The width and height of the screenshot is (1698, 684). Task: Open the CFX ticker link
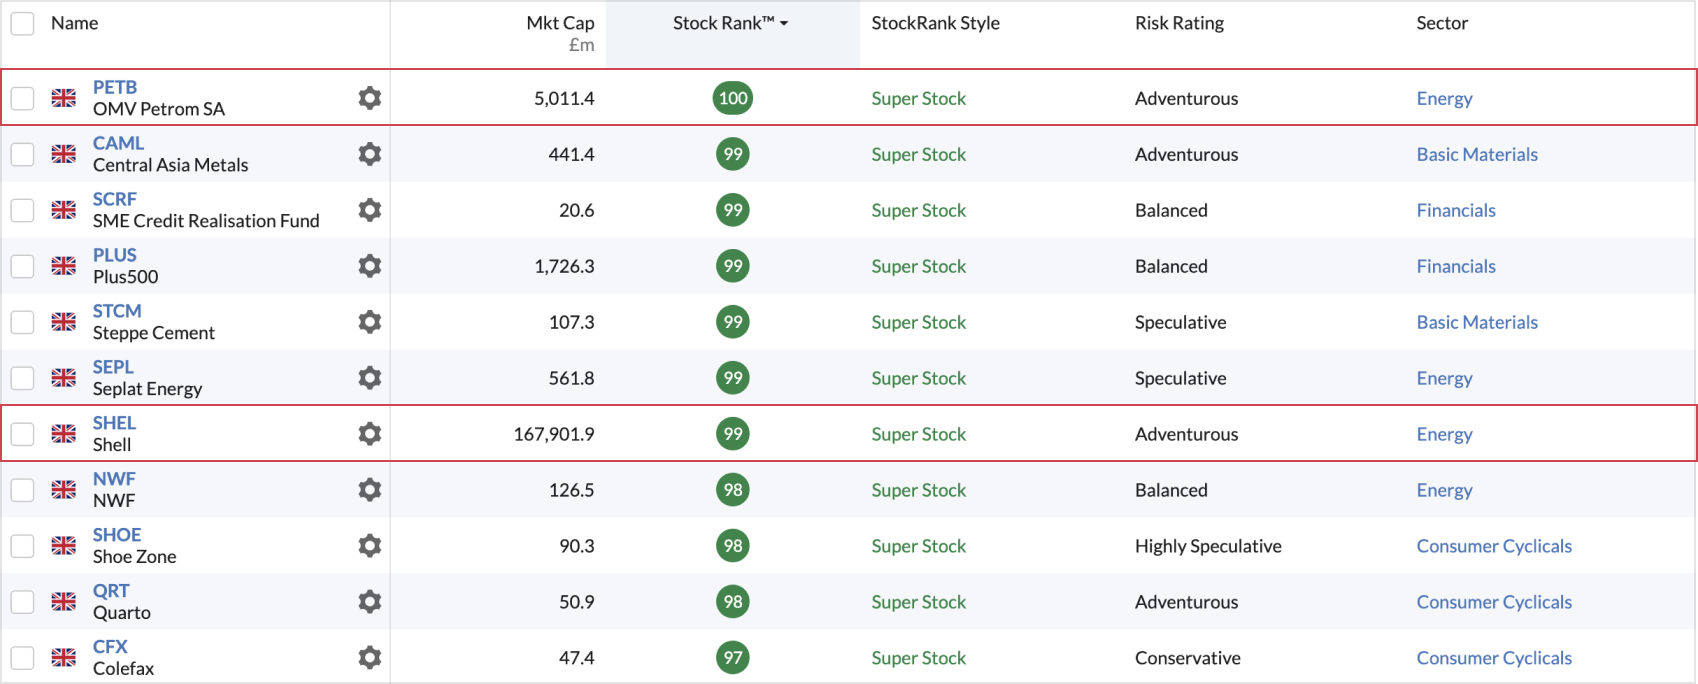click(110, 647)
